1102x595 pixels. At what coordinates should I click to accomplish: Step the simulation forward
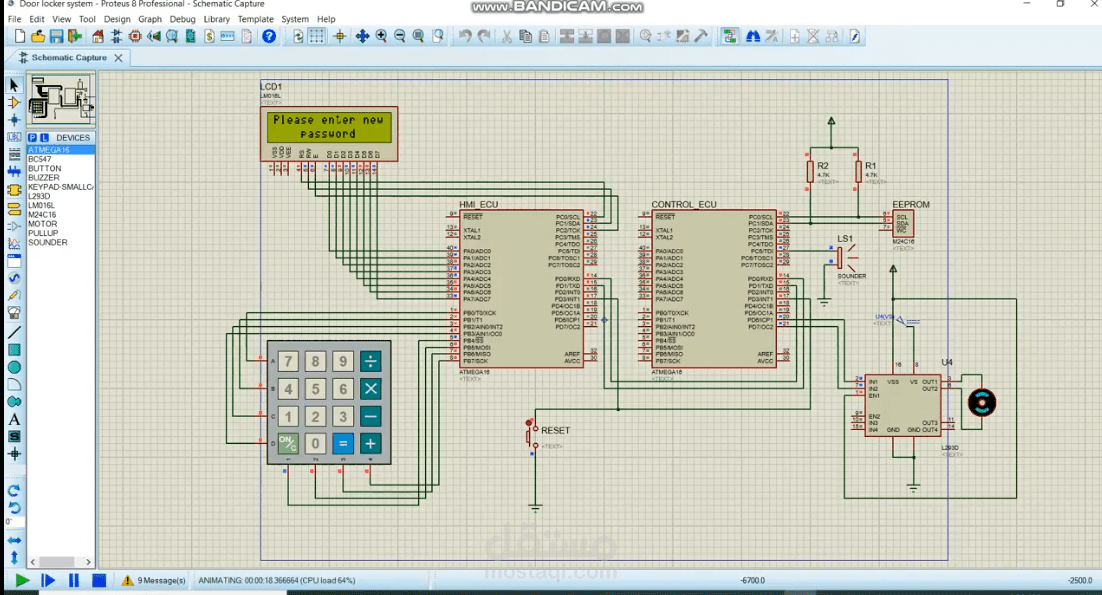coord(48,580)
